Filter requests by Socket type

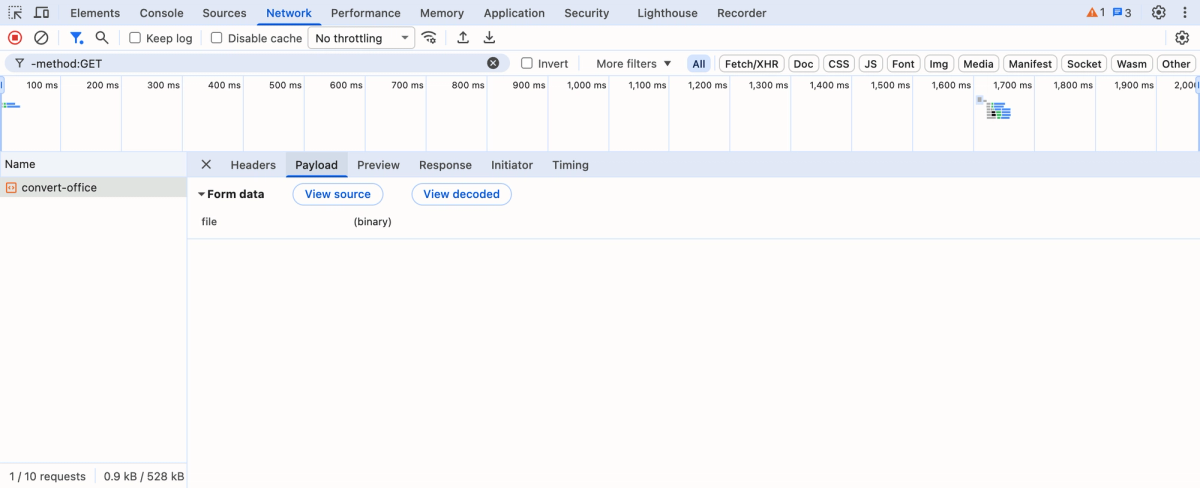pyautogui.click(x=1084, y=63)
